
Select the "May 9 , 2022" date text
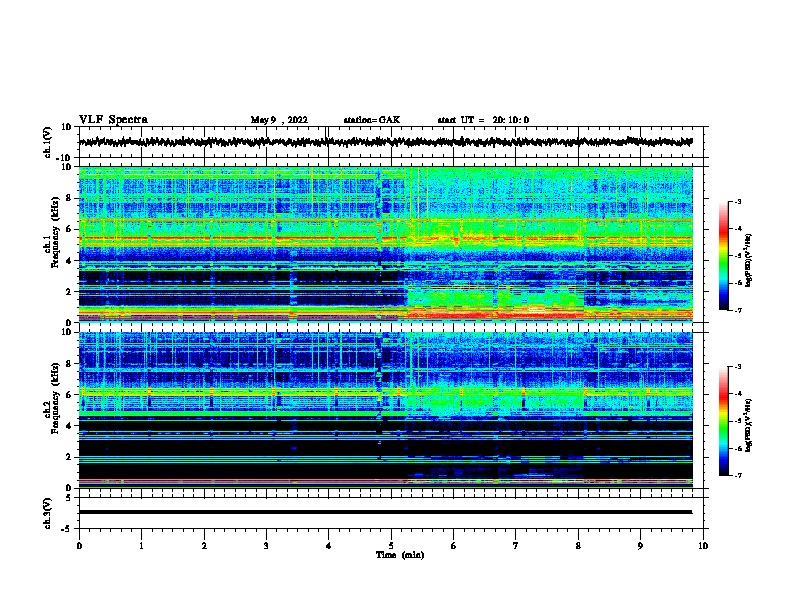[279, 120]
